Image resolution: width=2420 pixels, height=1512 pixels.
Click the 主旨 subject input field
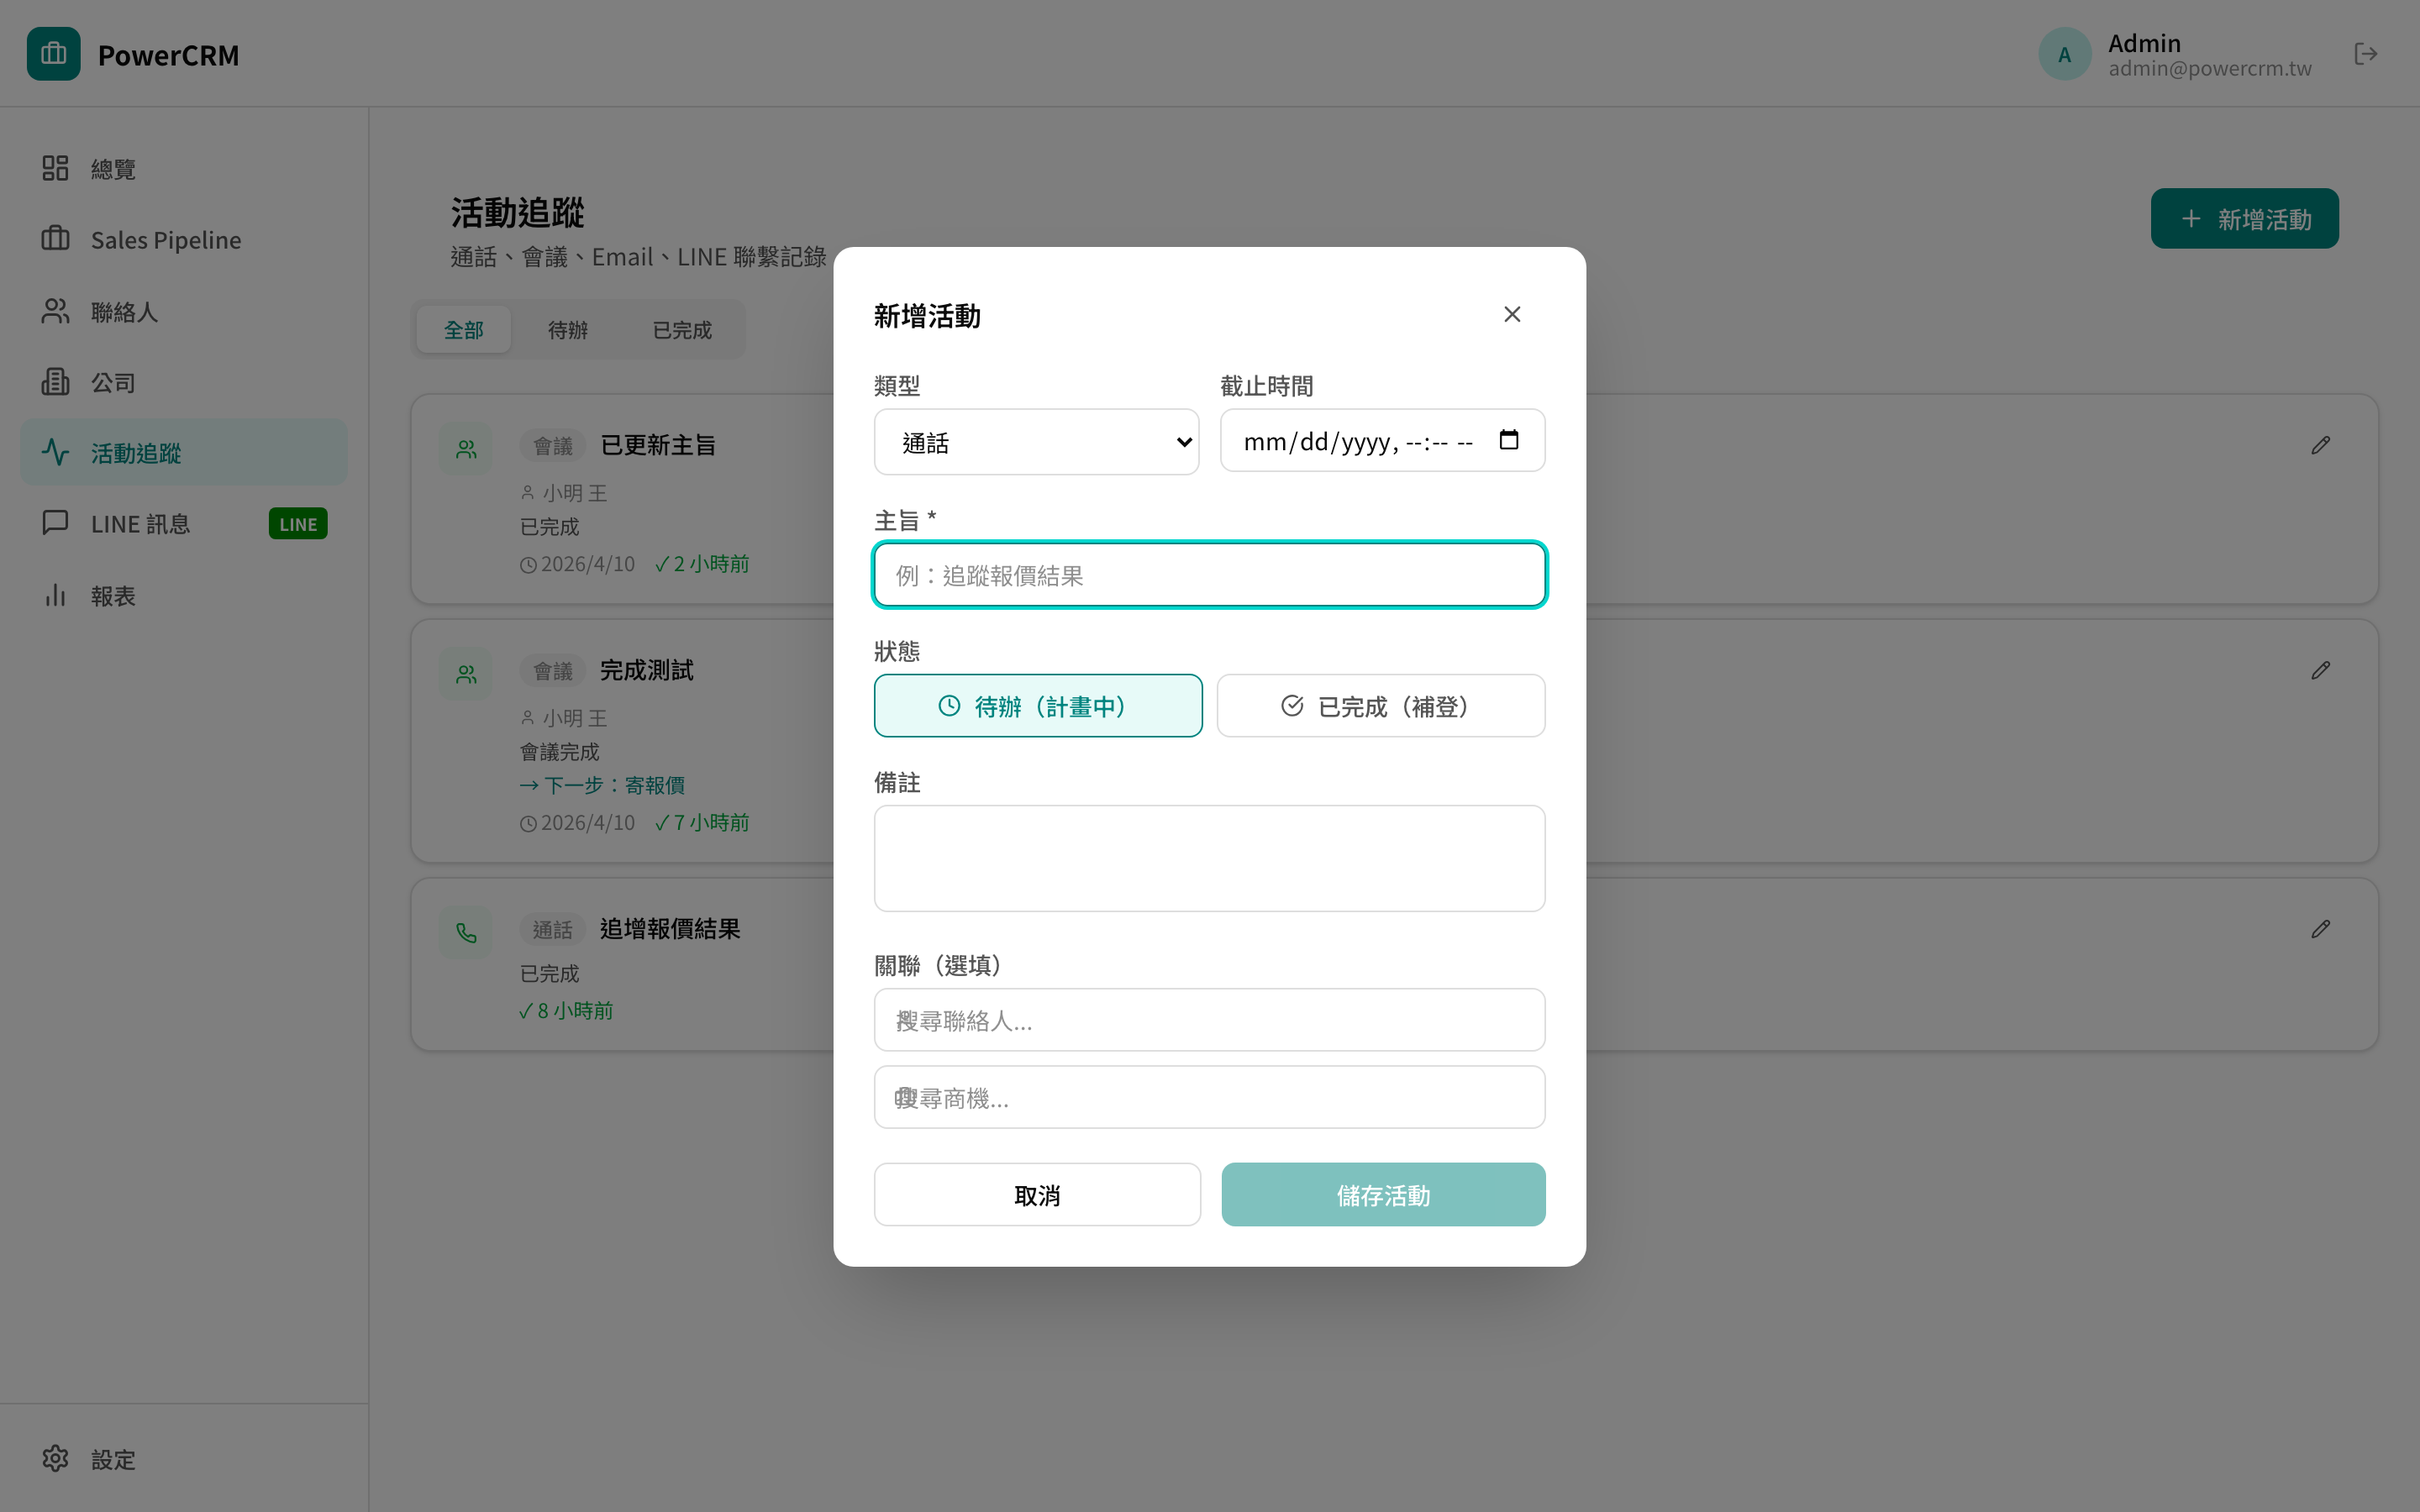[1209, 574]
